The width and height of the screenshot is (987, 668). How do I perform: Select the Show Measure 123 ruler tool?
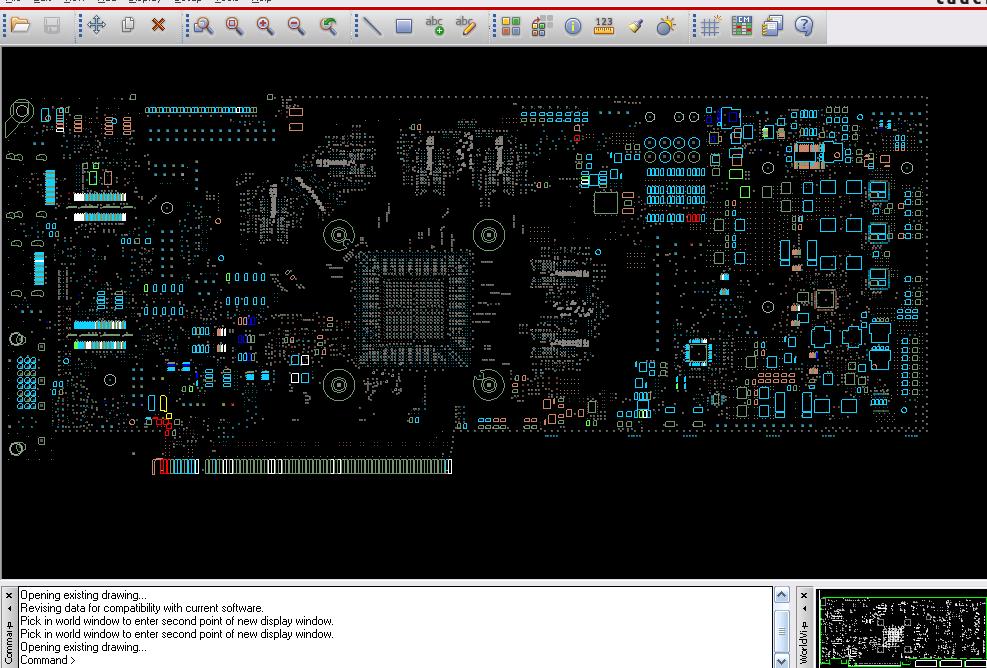(604, 26)
